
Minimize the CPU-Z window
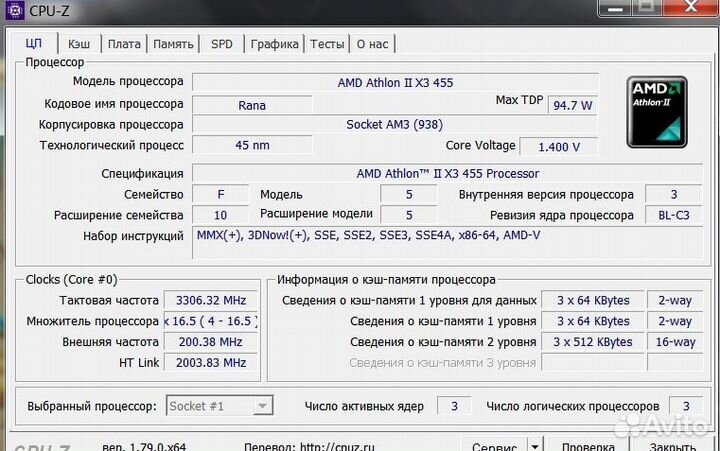pyautogui.click(x=616, y=8)
